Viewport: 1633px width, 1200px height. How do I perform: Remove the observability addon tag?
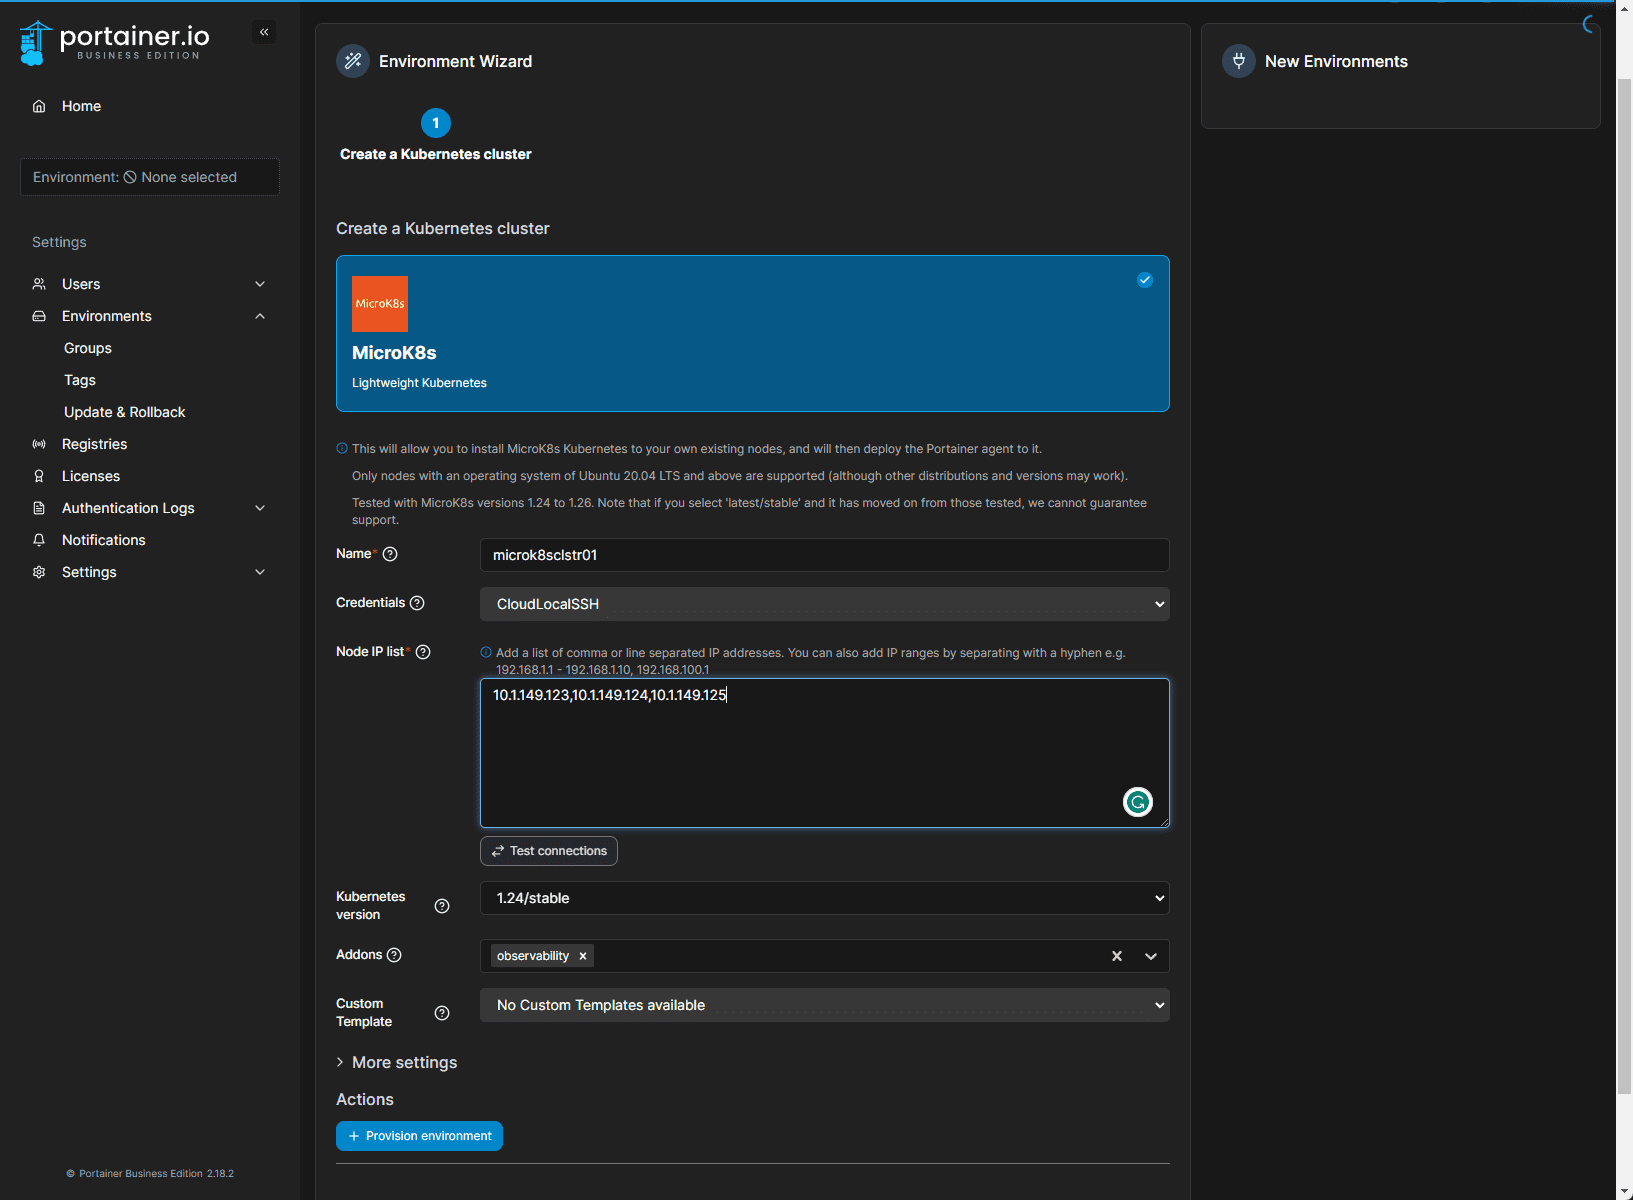[583, 956]
